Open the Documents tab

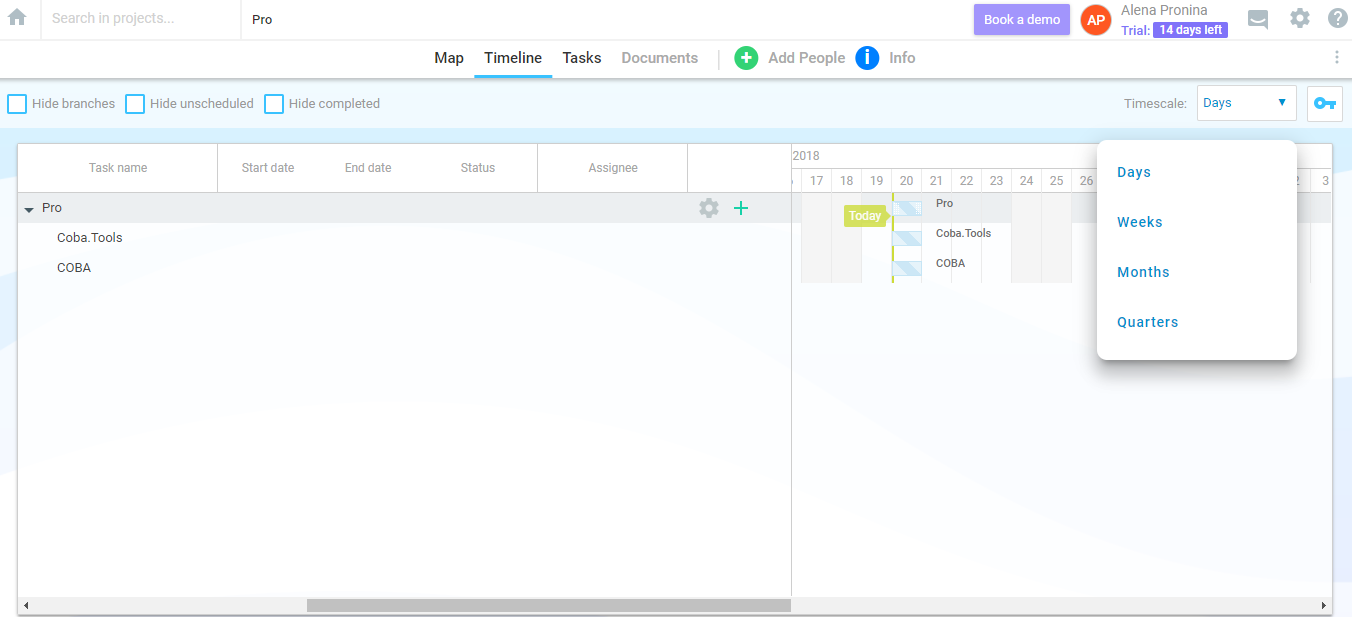(x=660, y=58)
